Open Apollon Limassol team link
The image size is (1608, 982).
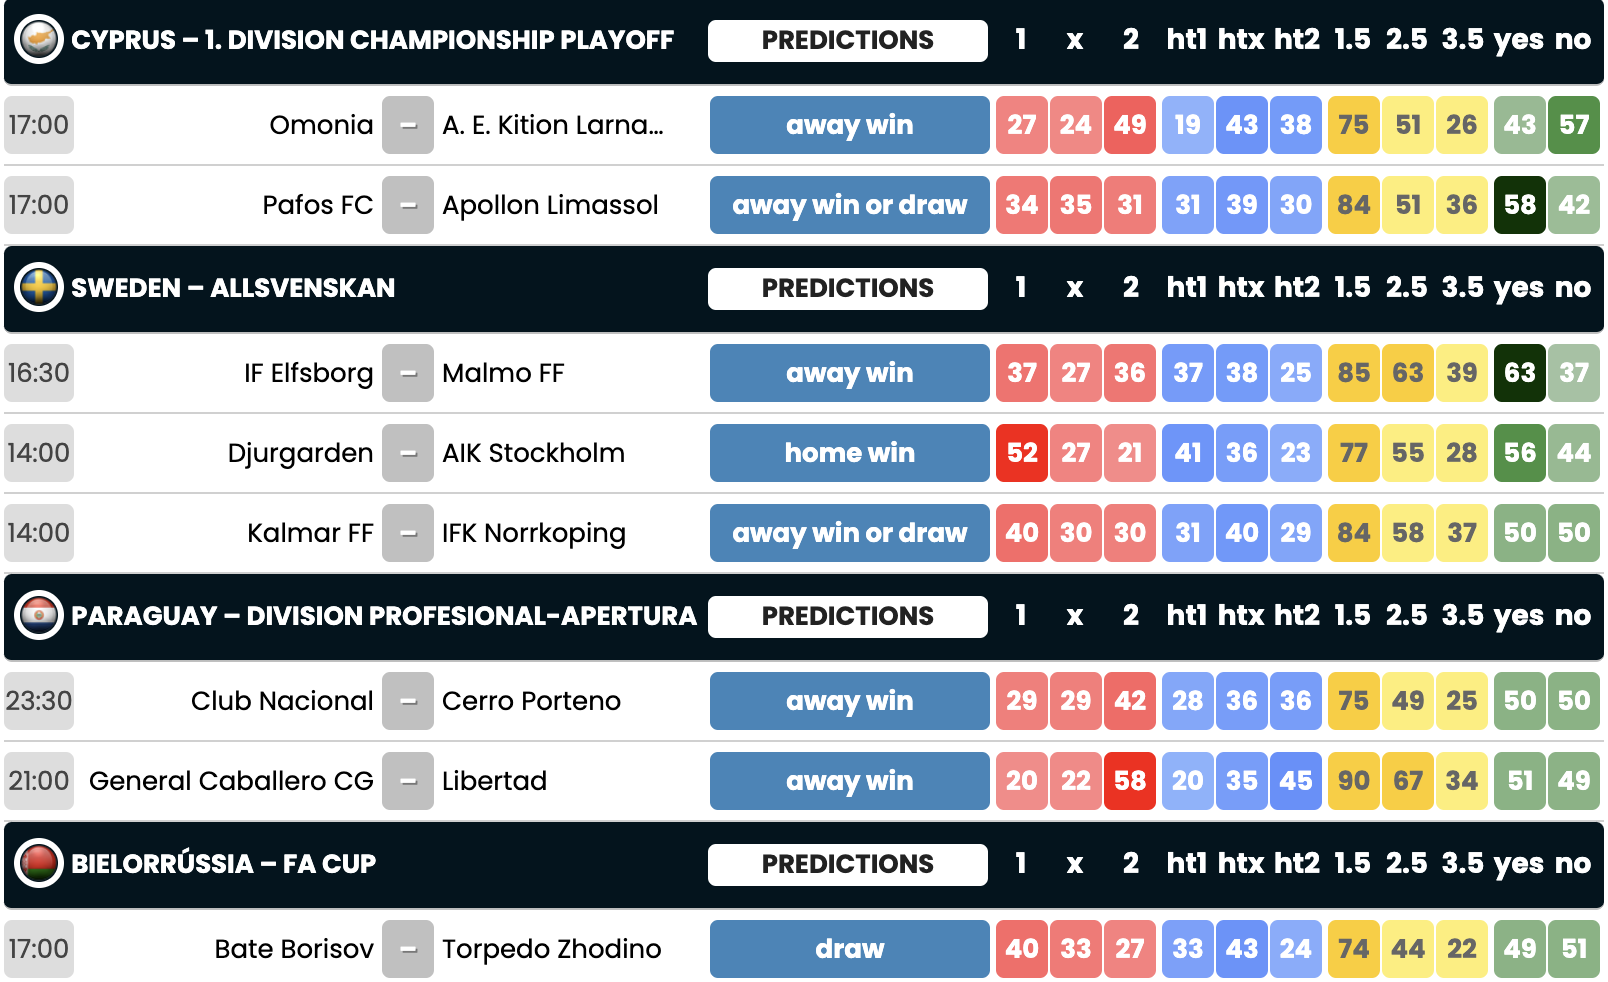550,205
